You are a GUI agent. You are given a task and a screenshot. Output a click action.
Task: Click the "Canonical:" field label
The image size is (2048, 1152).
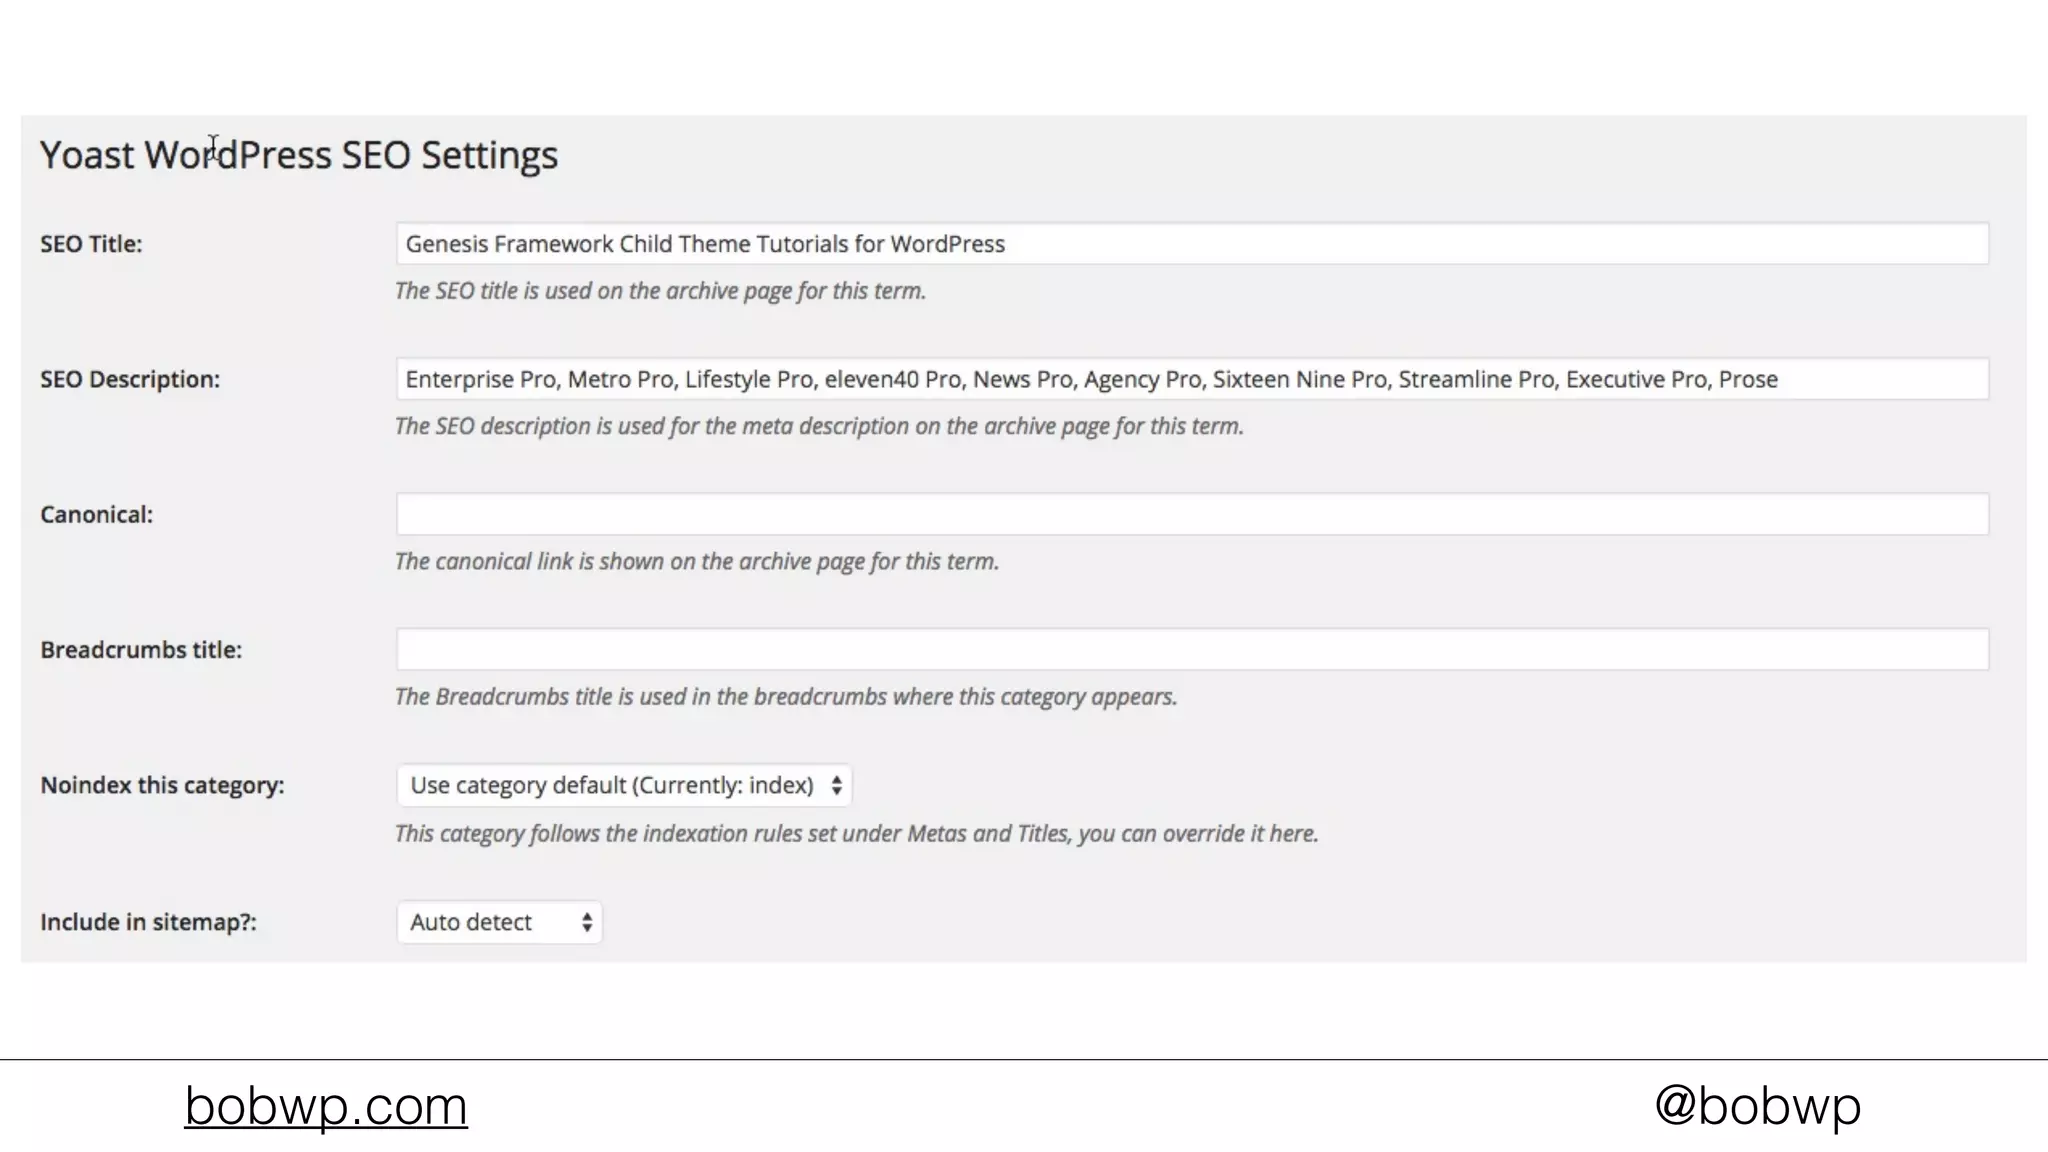pyautogui.click(x=97, y=514)
